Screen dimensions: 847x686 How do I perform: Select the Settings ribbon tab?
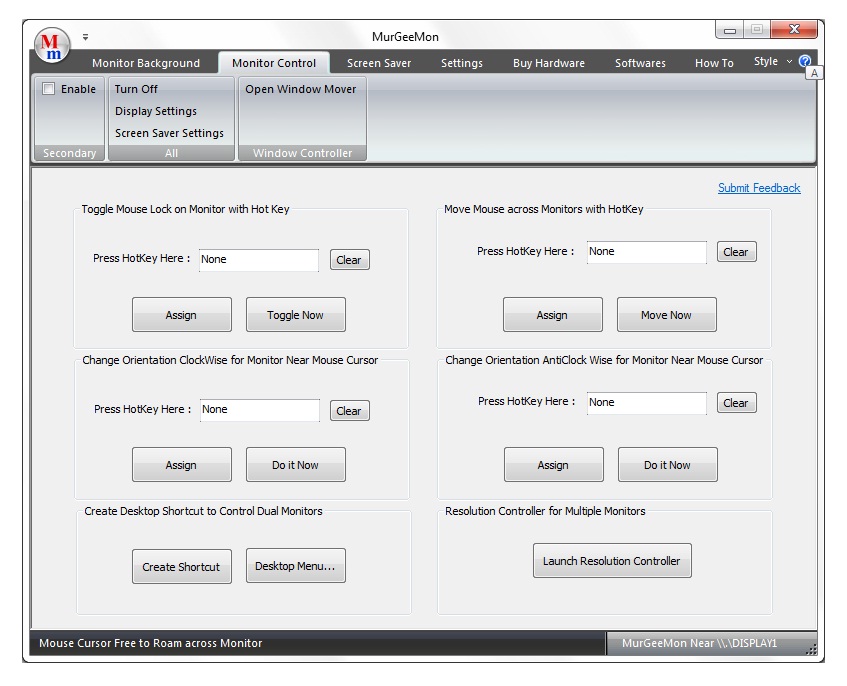point(462,63)
